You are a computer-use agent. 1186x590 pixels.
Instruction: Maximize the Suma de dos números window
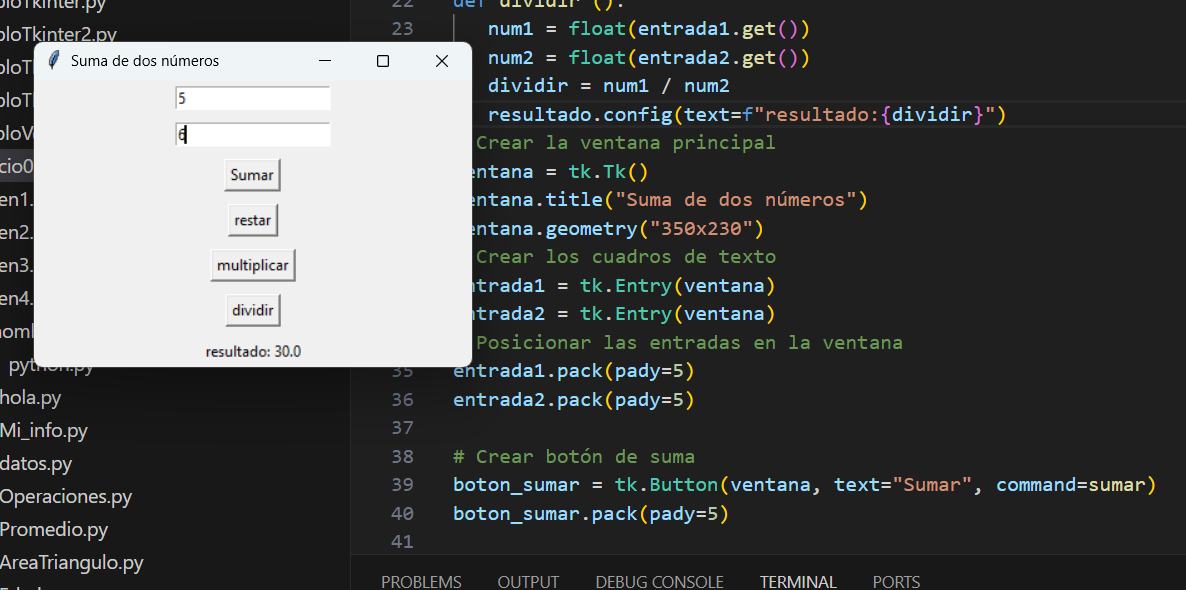click(383, 61)
